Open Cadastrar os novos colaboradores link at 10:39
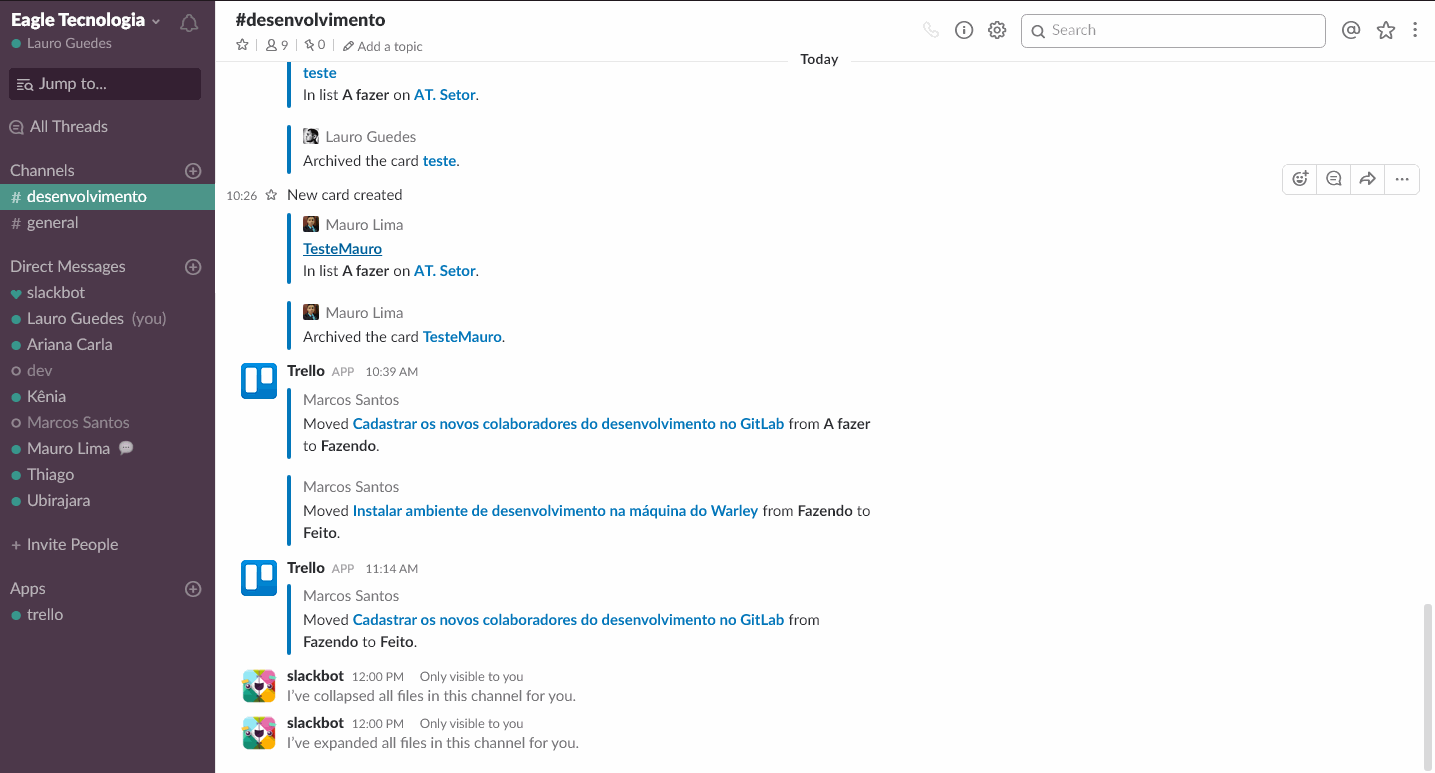The height and width of the screenshot is (773, 1435). click(568, 424)
